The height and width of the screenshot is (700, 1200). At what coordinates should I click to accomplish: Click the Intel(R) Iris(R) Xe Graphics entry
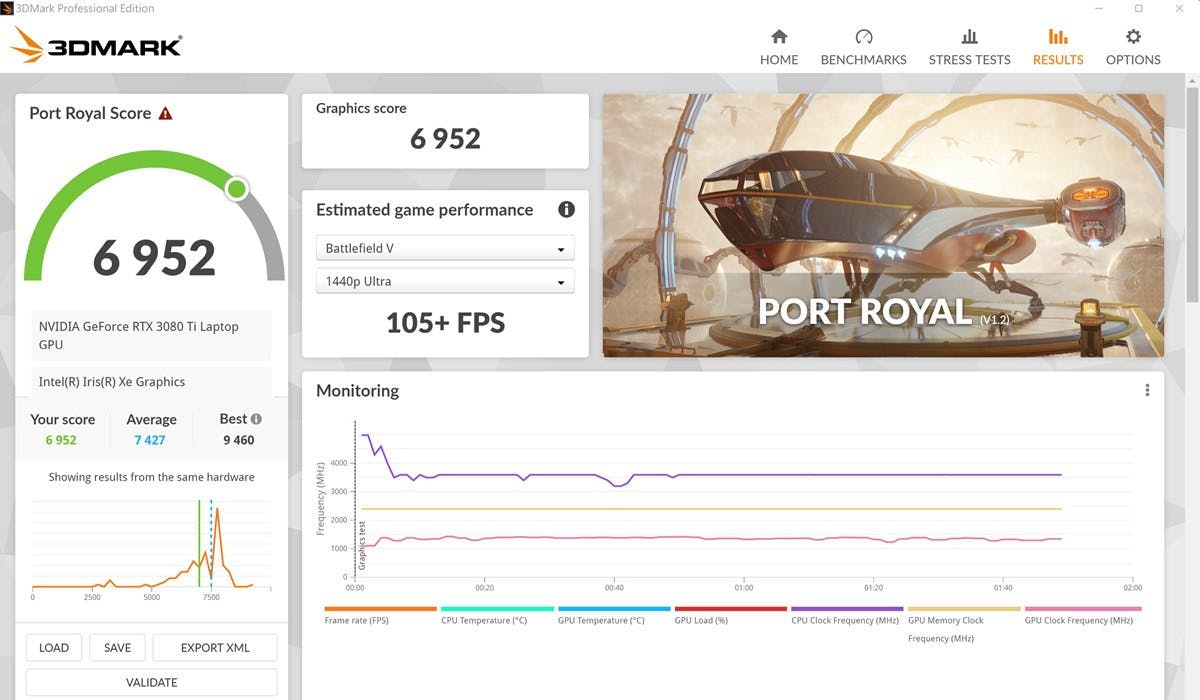click(151, 381)
